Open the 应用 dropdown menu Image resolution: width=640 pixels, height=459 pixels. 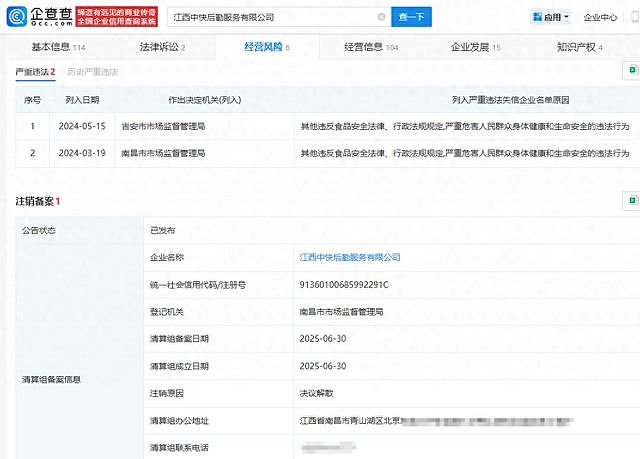[551, 17]
